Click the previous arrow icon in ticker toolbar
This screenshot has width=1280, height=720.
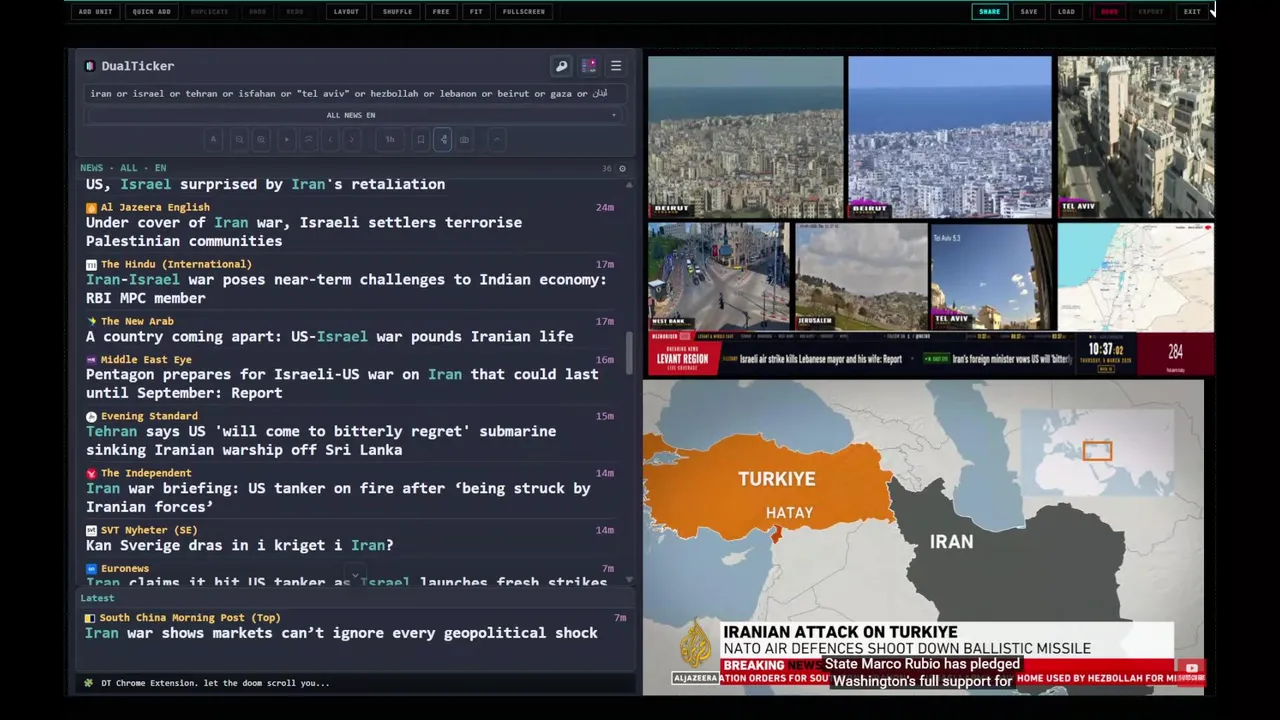tap(331, 140)
